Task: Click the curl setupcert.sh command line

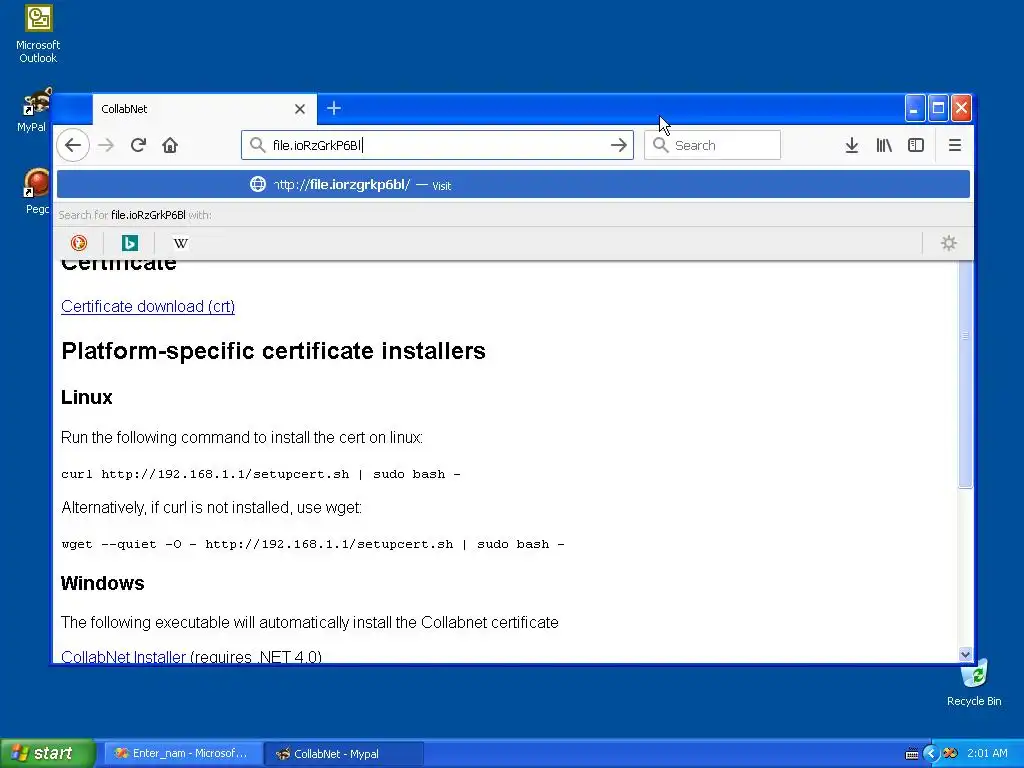Action: coord(261,474)
